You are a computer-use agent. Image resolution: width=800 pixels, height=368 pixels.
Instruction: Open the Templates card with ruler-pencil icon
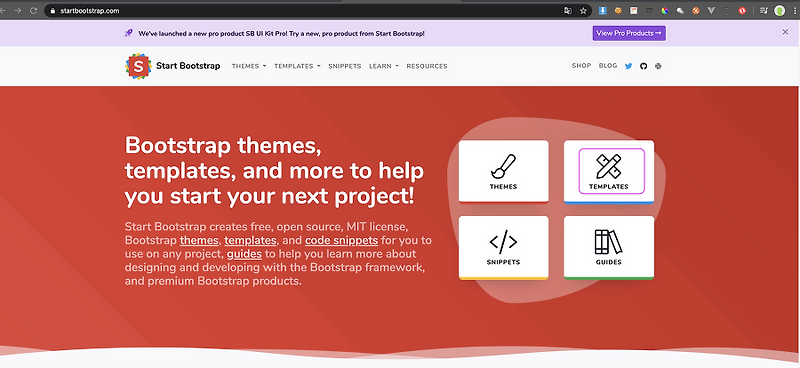[609, 171]
